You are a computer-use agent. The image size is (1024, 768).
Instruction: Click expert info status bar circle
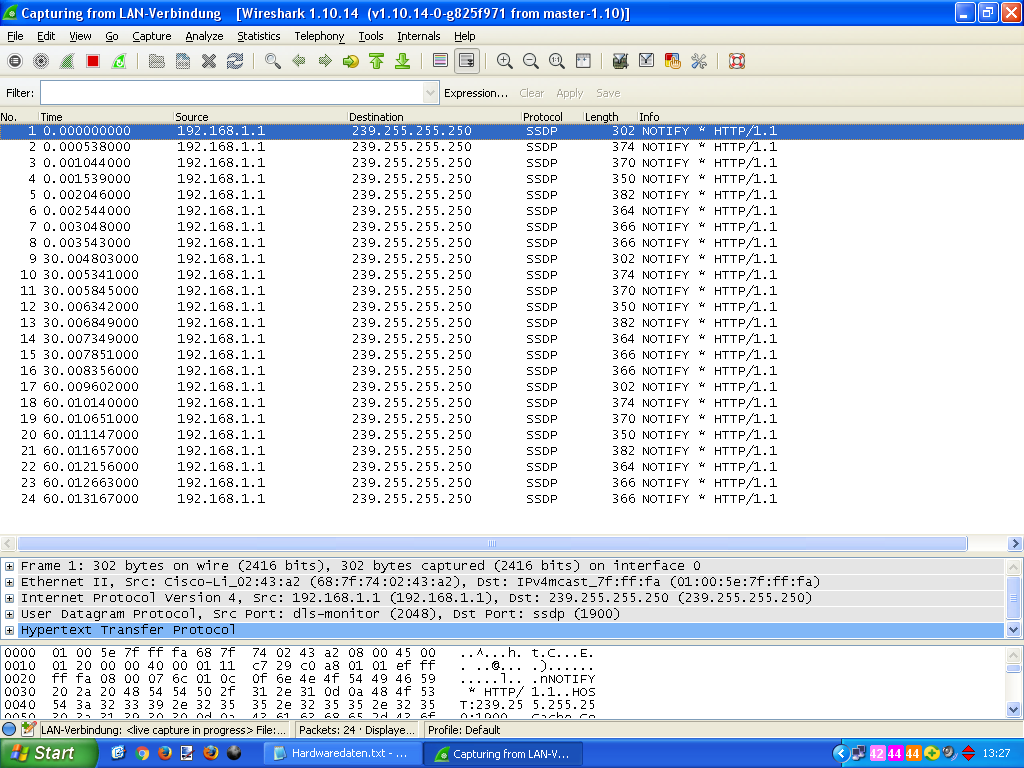(x=9, y=729)
